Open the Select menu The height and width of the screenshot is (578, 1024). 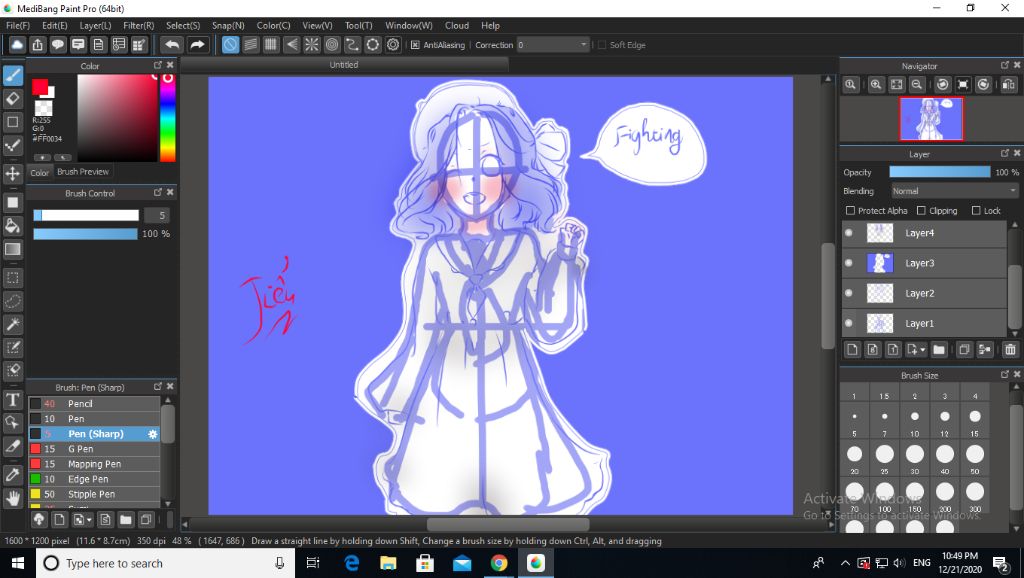[183, 25]
